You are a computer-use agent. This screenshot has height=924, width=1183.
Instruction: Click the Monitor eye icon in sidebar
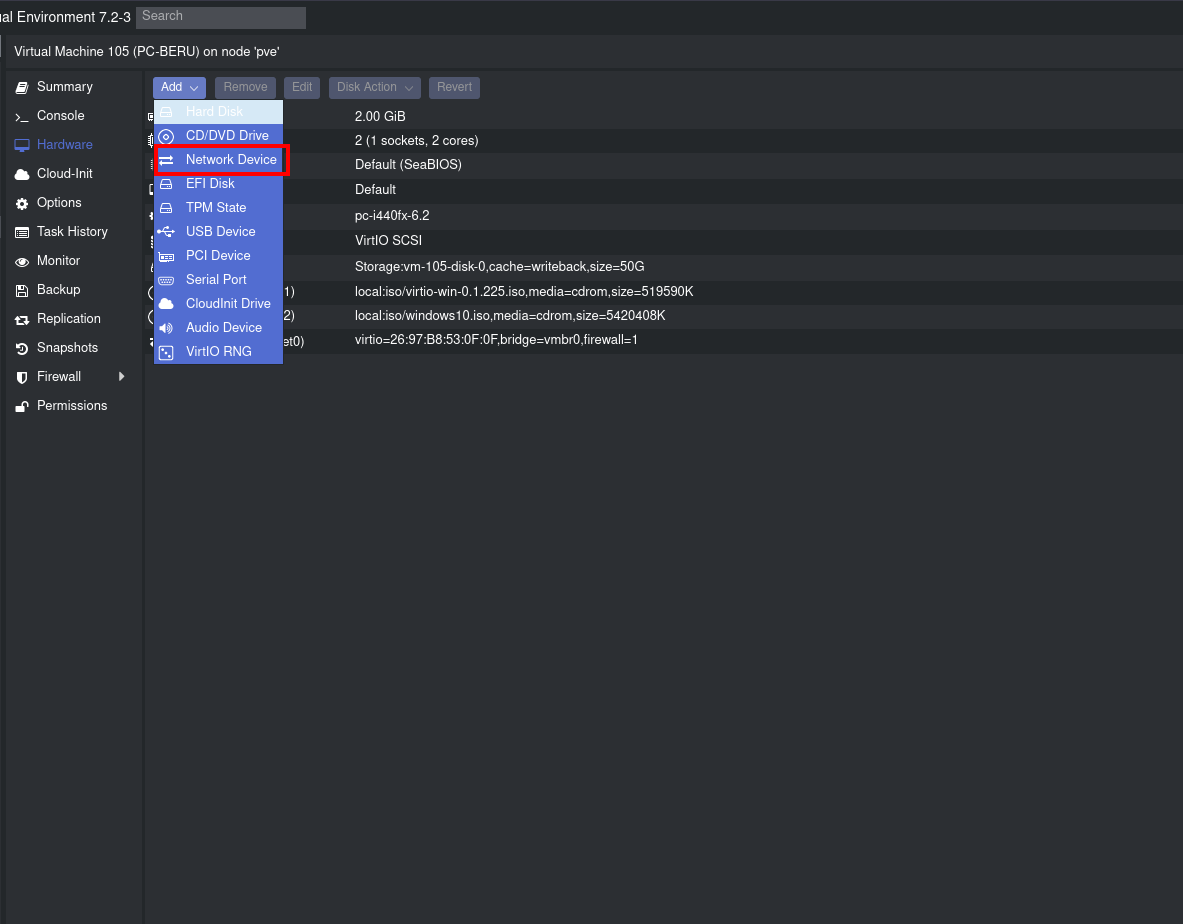[21, 261]
